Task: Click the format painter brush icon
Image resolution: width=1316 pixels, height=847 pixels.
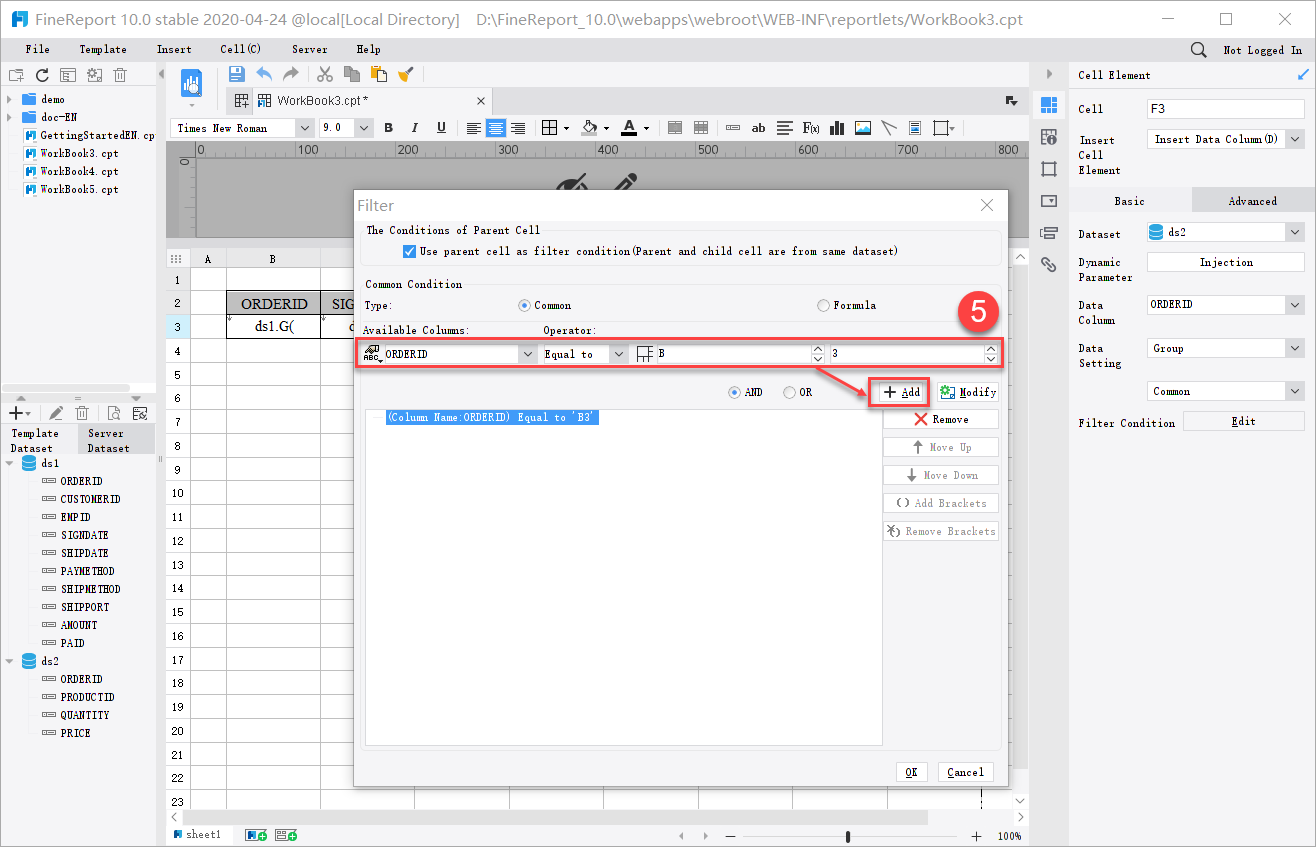Action: pos(405,74)
